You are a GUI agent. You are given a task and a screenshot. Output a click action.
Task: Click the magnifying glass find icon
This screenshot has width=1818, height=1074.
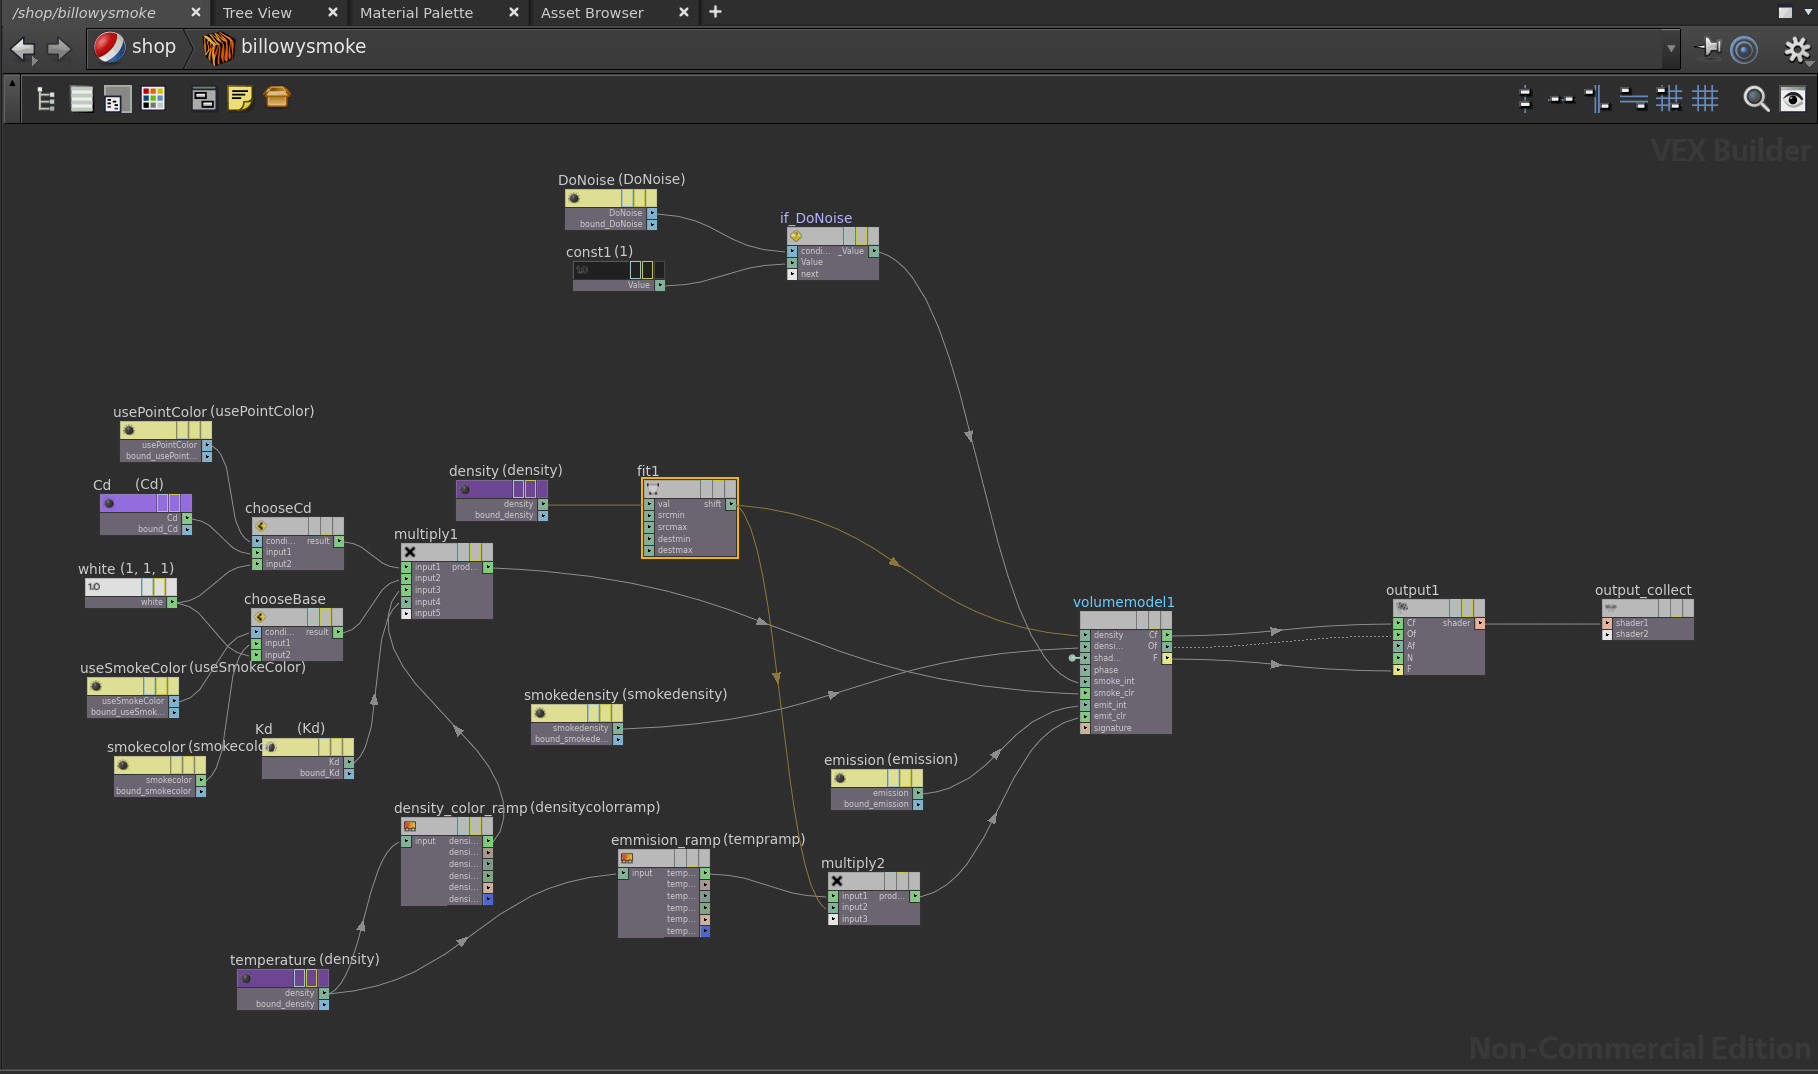(x=1755, y=98)
